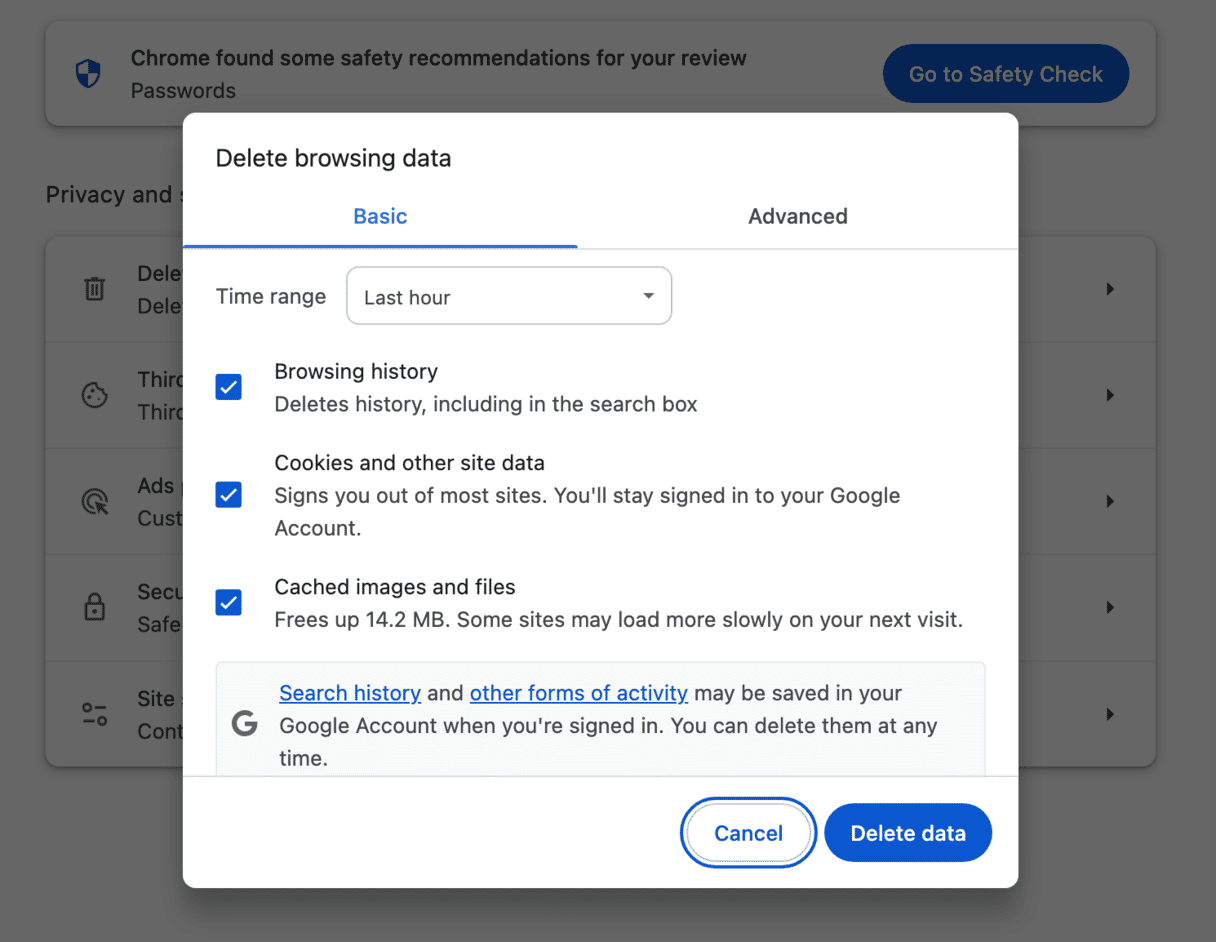Viewport: 1216px width, 942px height.
Task: Click the Go to Safety Check button
Action: (1005, 74)
